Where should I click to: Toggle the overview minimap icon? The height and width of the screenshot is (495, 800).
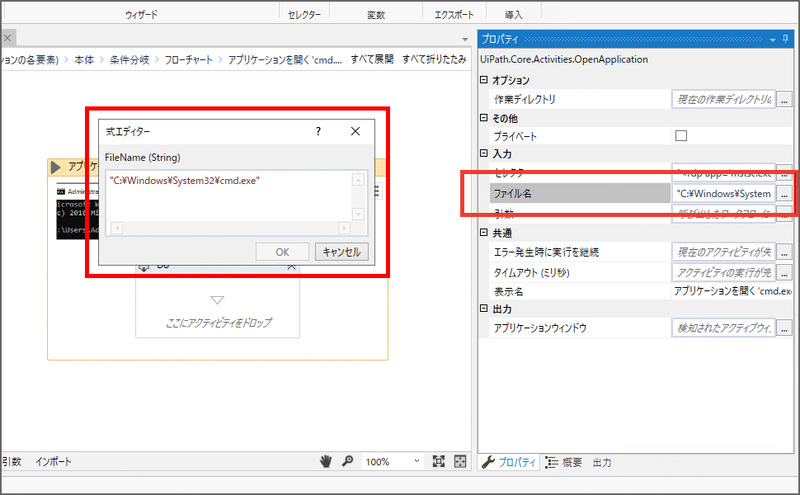460,461
